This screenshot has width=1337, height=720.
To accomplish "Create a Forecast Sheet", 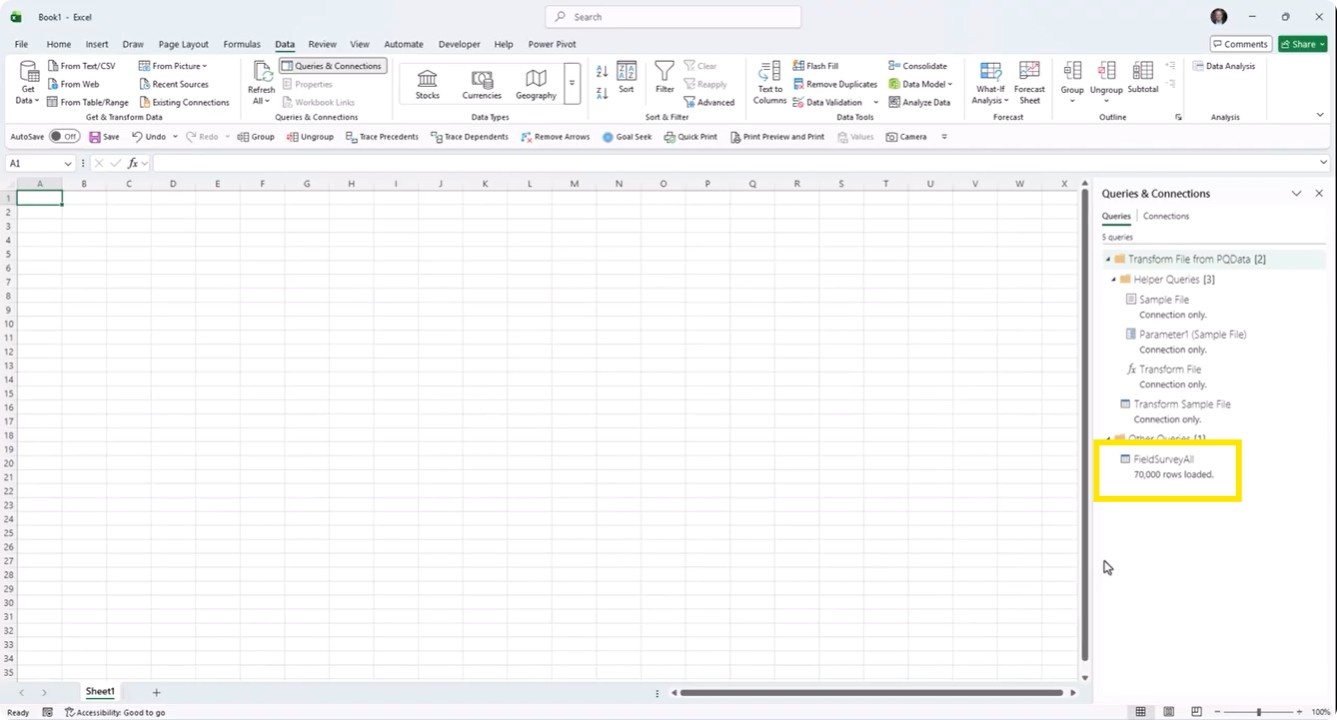I will coord(1029,83).
